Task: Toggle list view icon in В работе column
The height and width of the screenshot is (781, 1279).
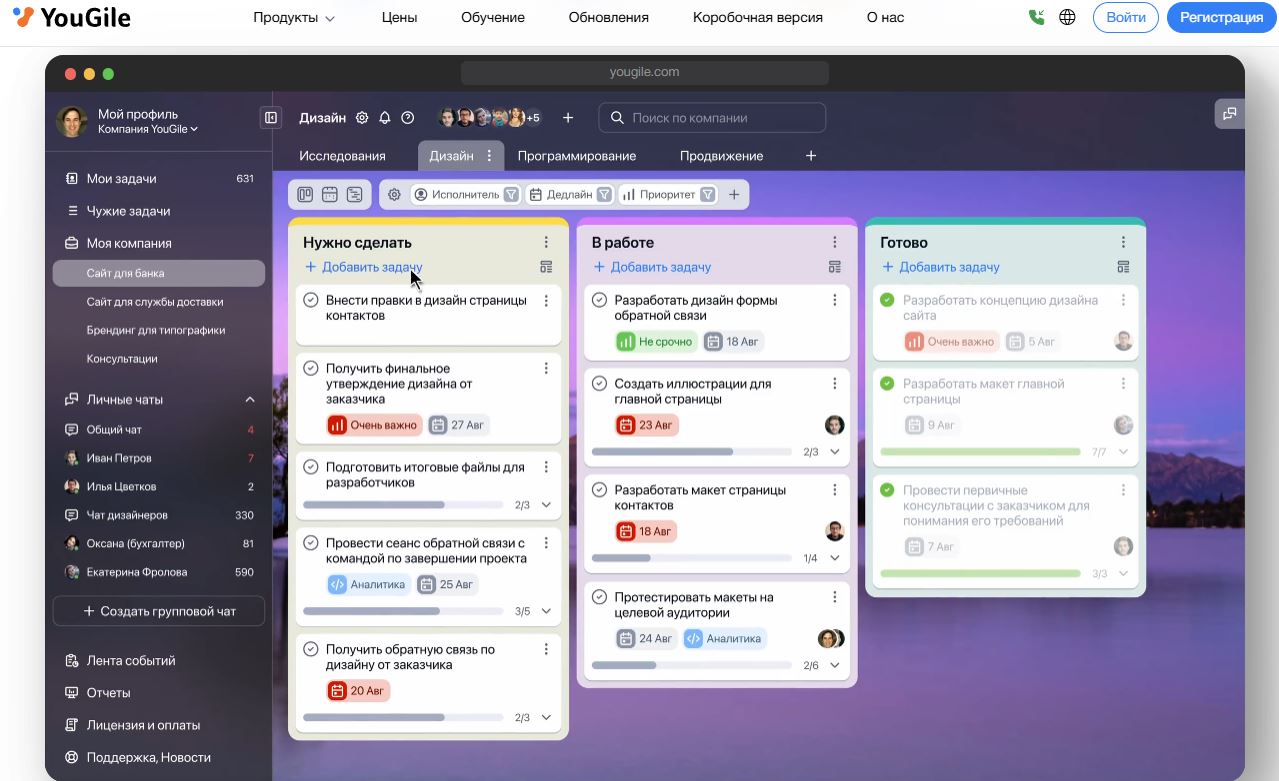Action: (835, 267)
